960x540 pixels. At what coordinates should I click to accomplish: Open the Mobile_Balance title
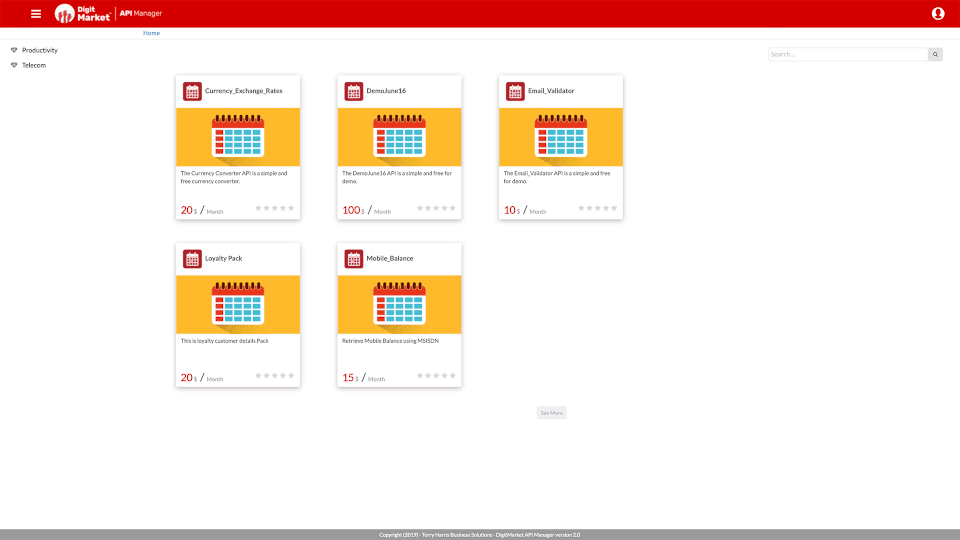(x=389, y=258)
